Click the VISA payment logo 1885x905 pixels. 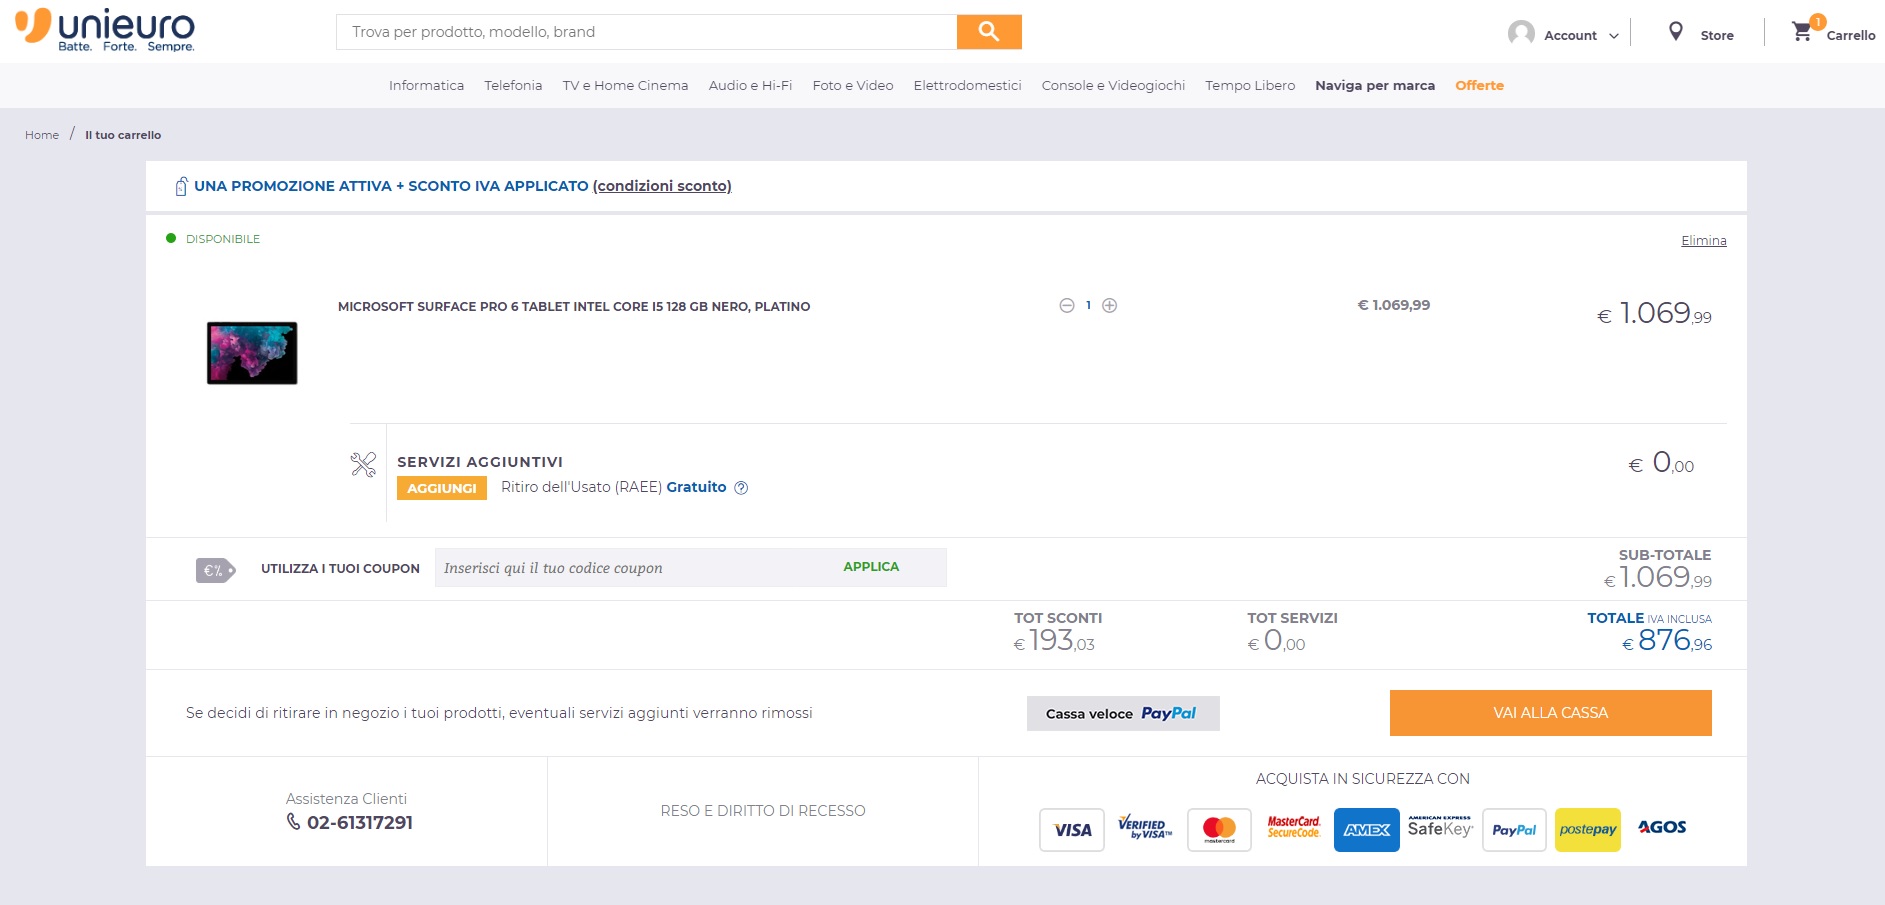1072,830
